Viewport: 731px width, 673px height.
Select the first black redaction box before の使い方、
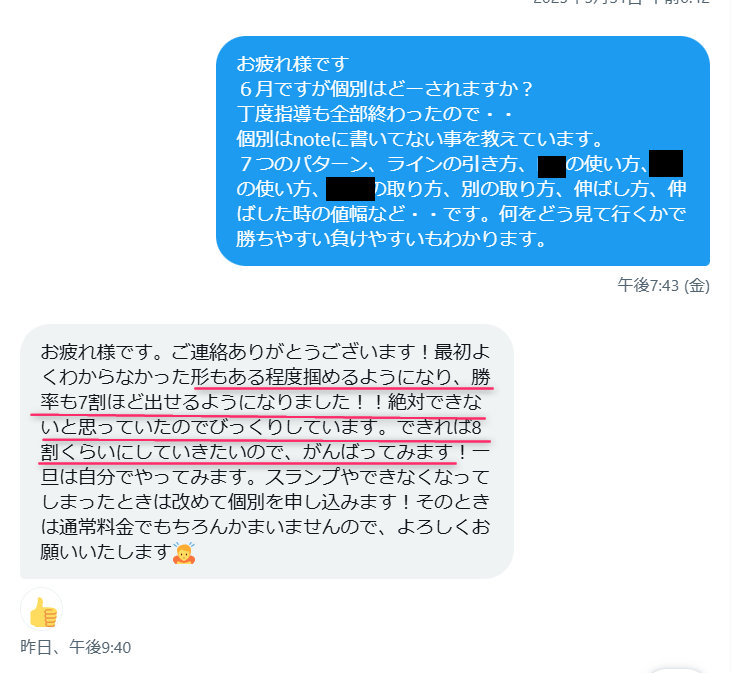pos(552,166)
